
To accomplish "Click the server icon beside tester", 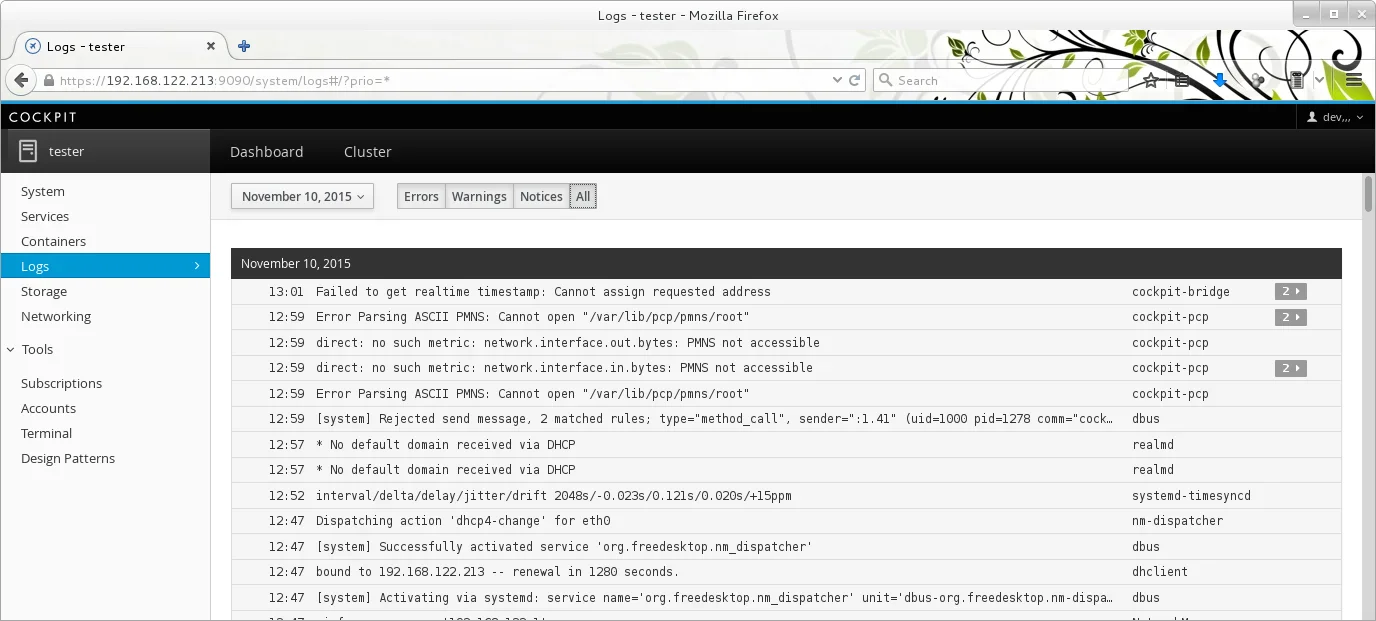I will (x=27, y=151).
